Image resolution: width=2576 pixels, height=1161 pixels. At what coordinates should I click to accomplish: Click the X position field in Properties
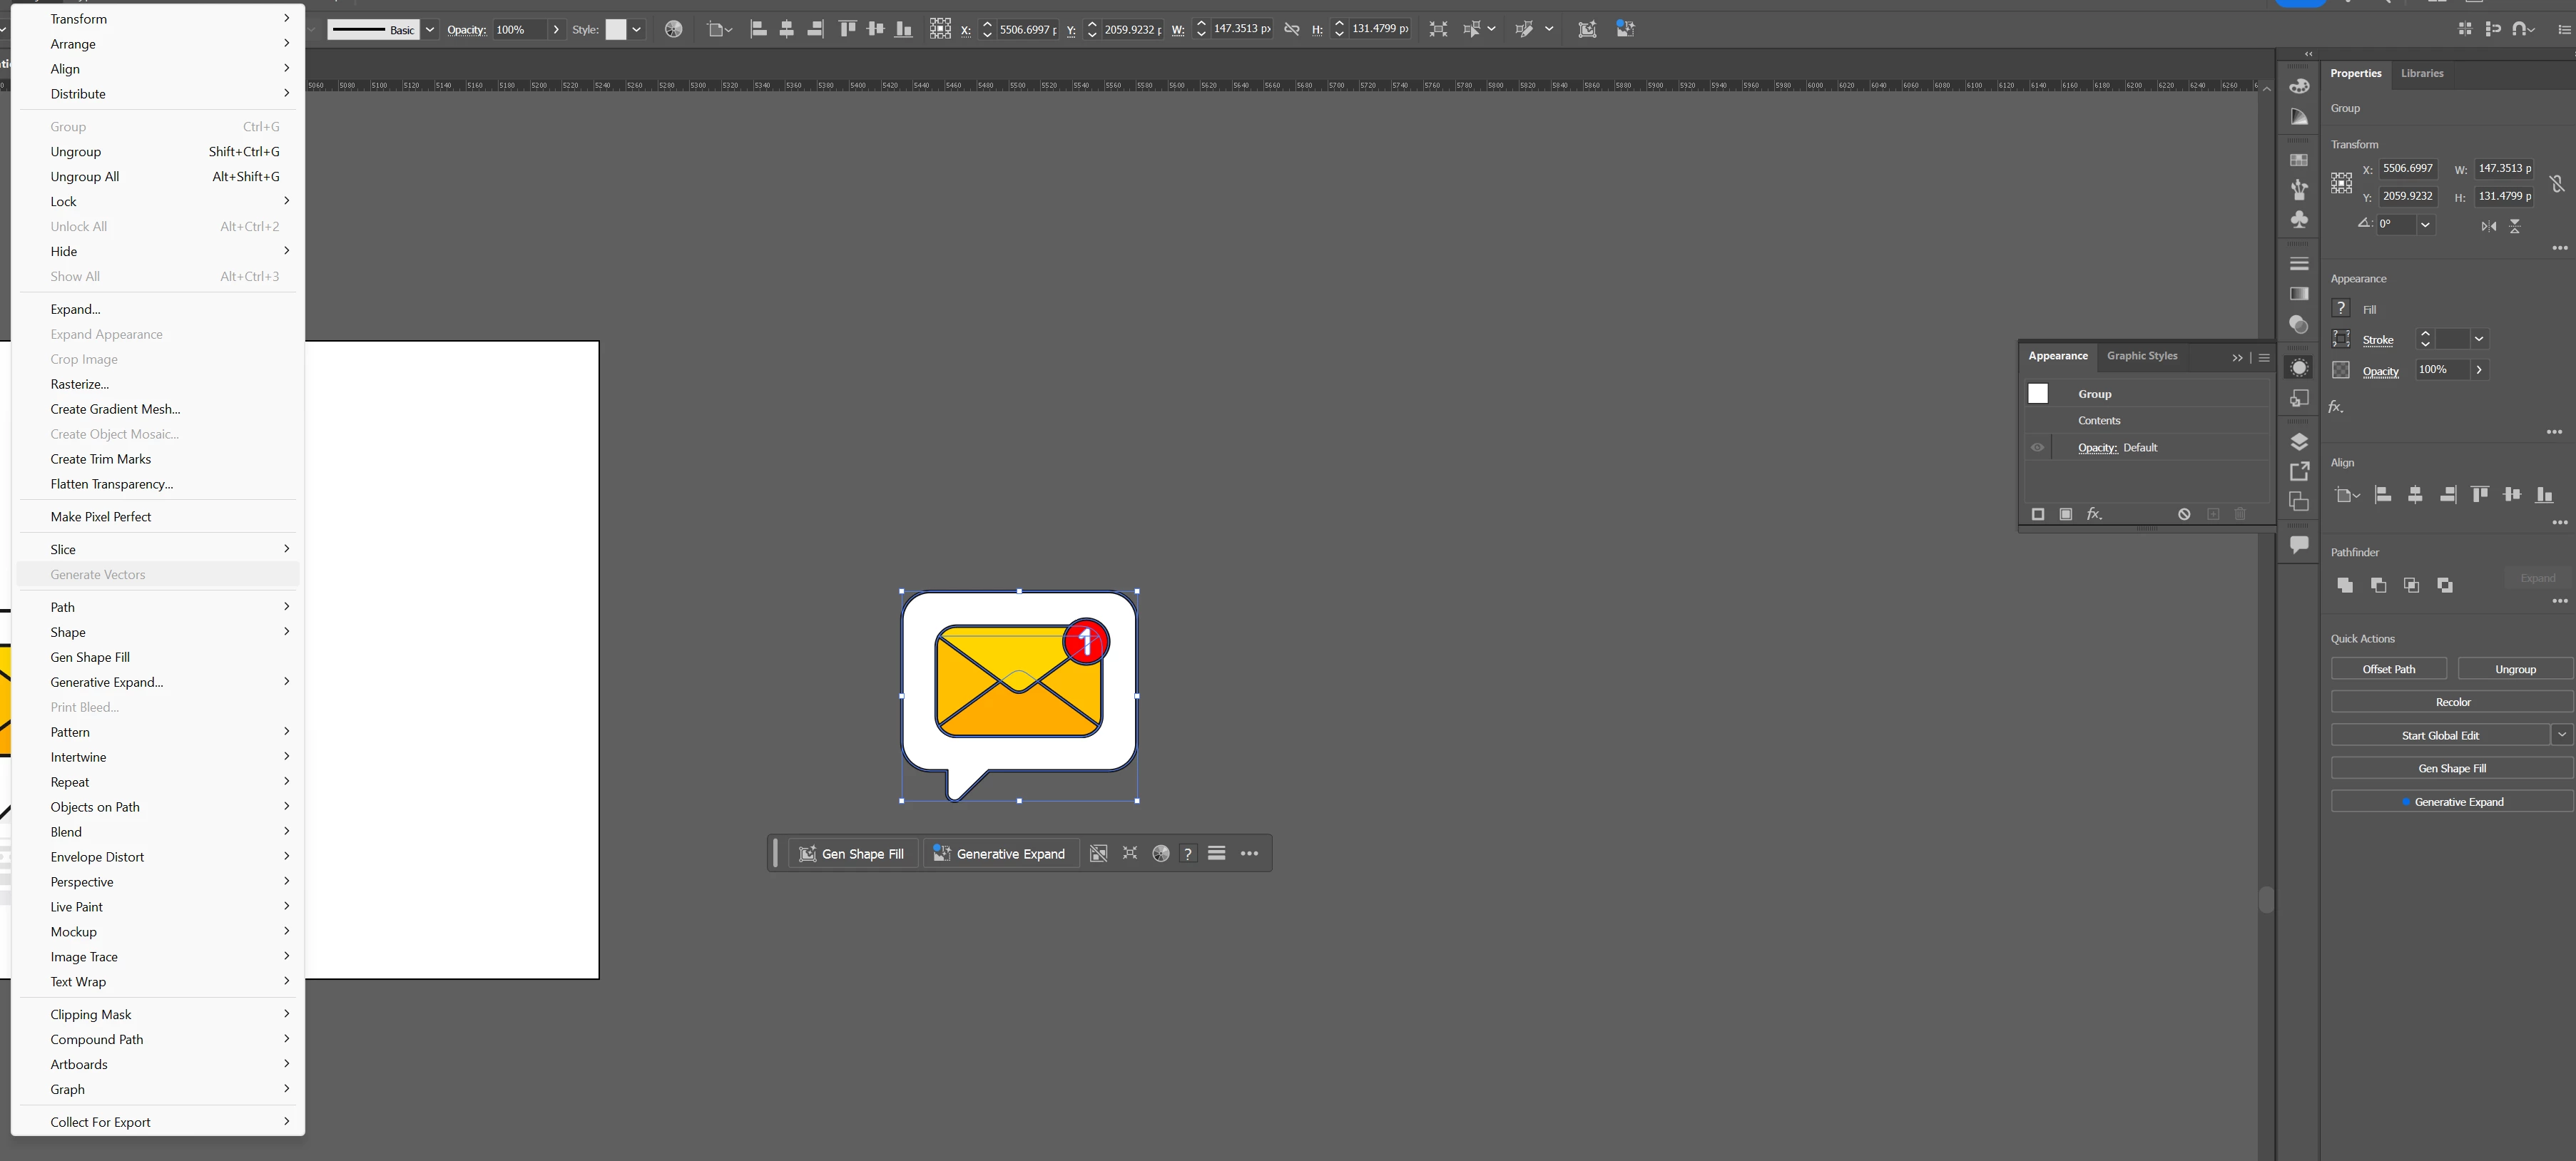click(2407, 169)
